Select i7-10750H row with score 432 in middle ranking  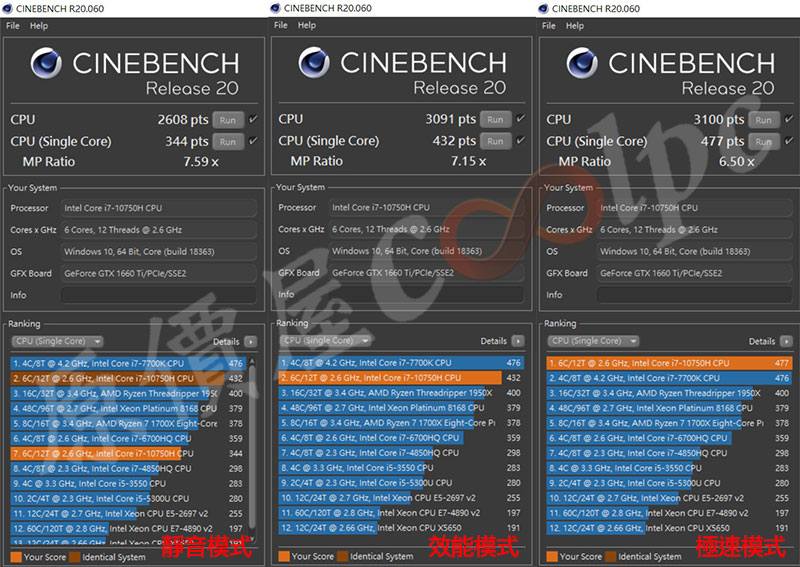coord(401,378)
